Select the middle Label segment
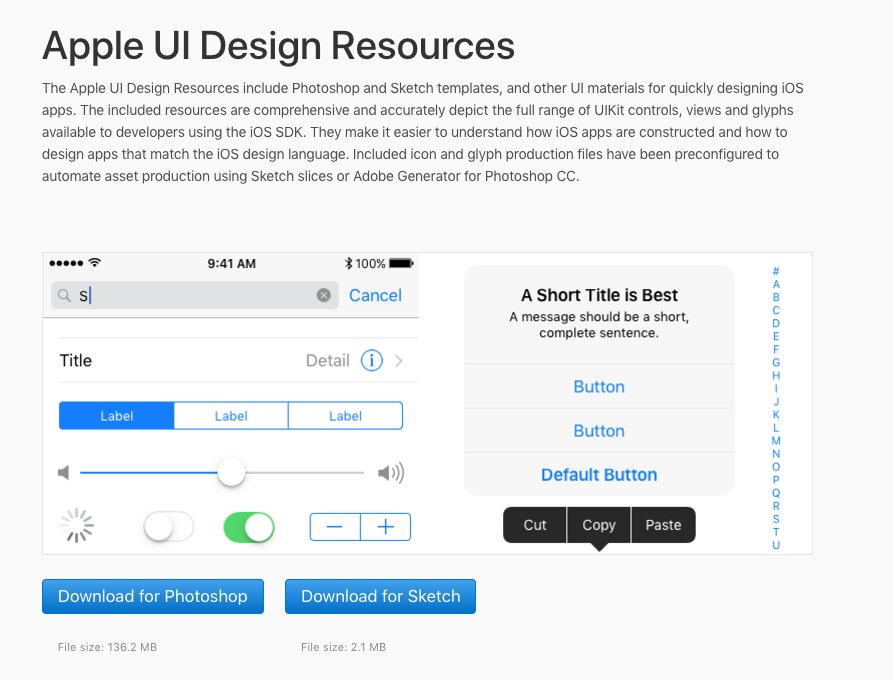 (231, 416)
